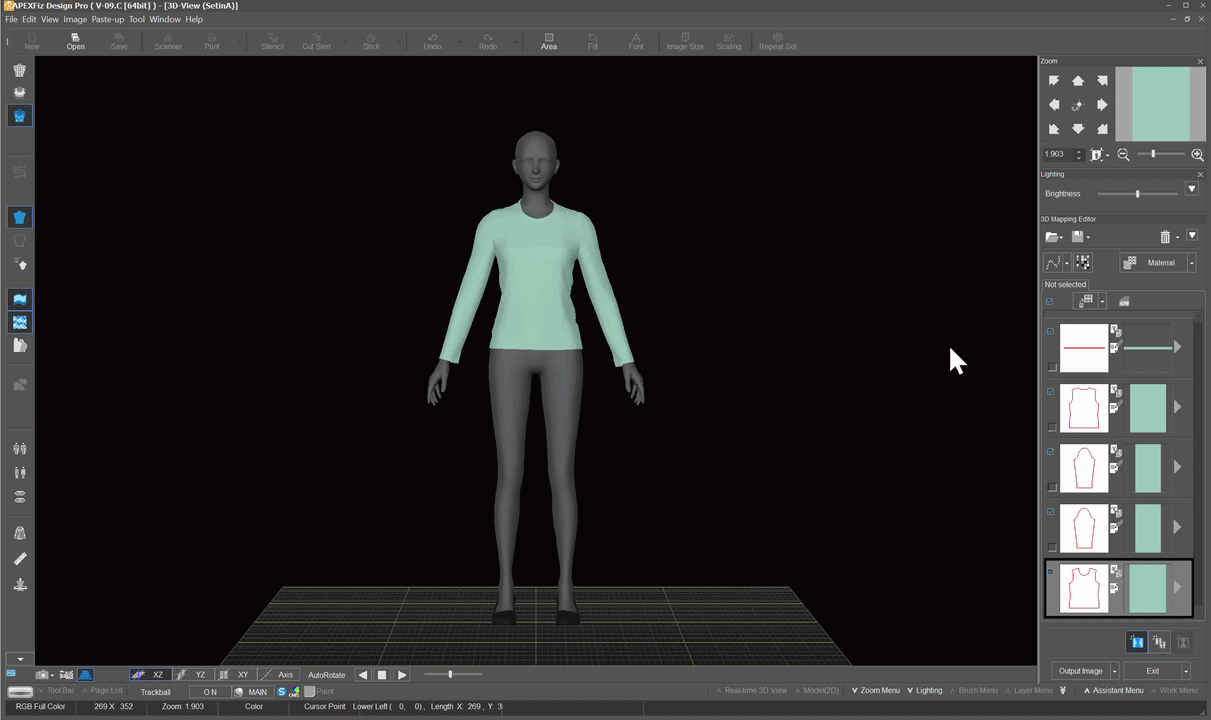Pan the zoom view right with right arrow
This screenshot has width=1211, height=720.
(1102, 105)
